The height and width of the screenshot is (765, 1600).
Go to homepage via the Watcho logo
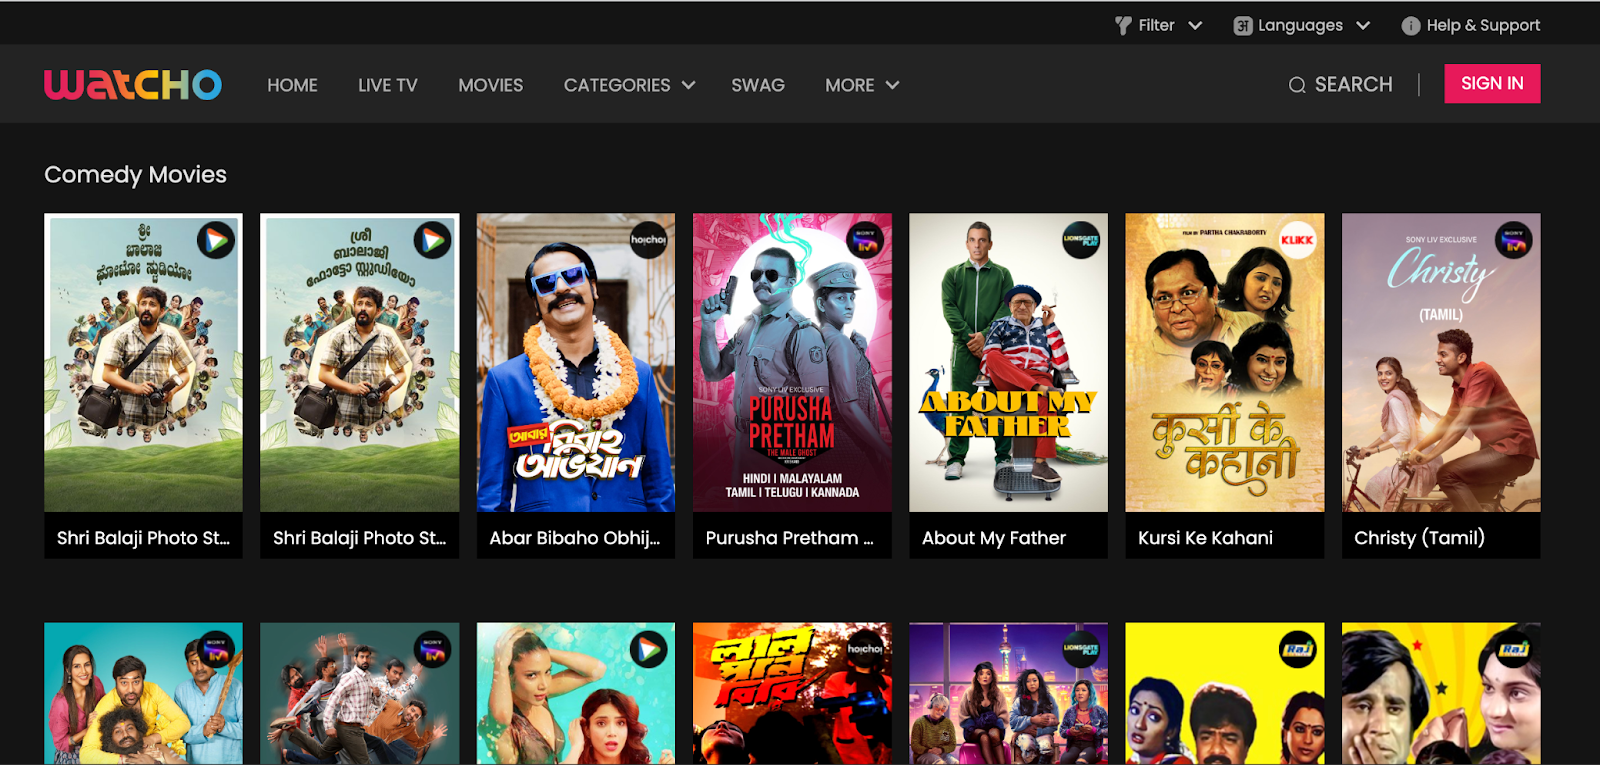[x=133, y=85]
